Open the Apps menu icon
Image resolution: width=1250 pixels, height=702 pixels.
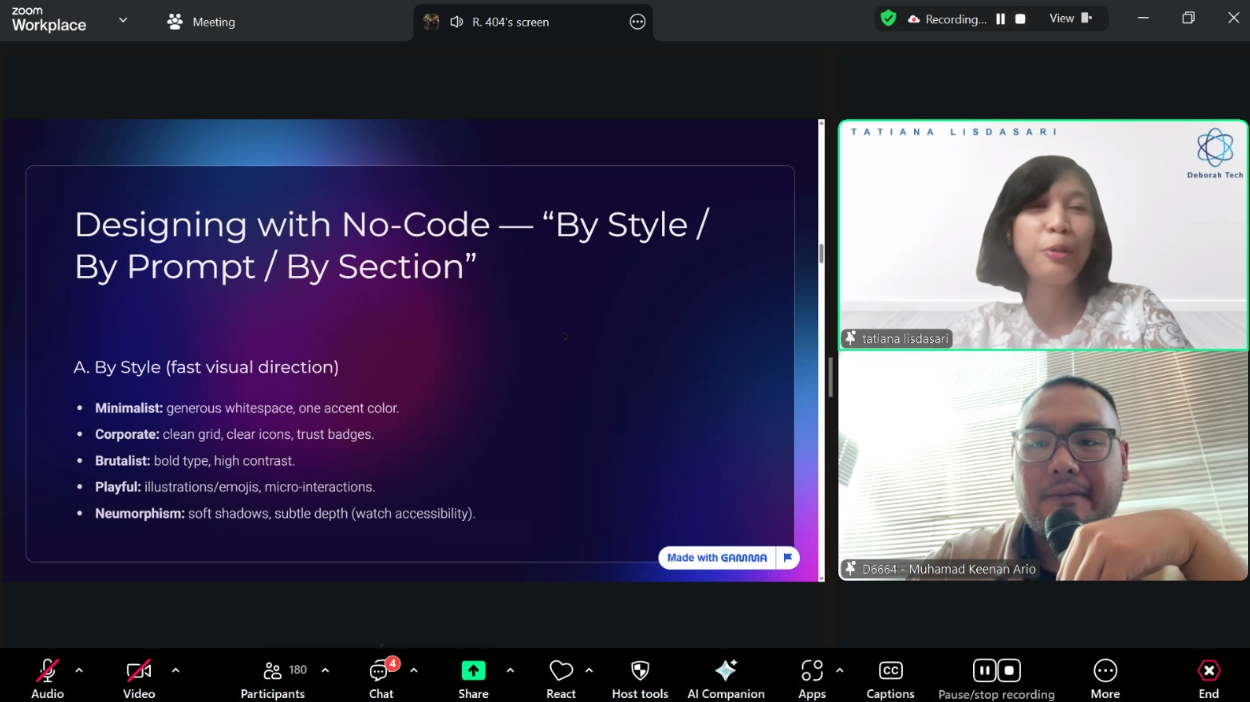[812, 671]
